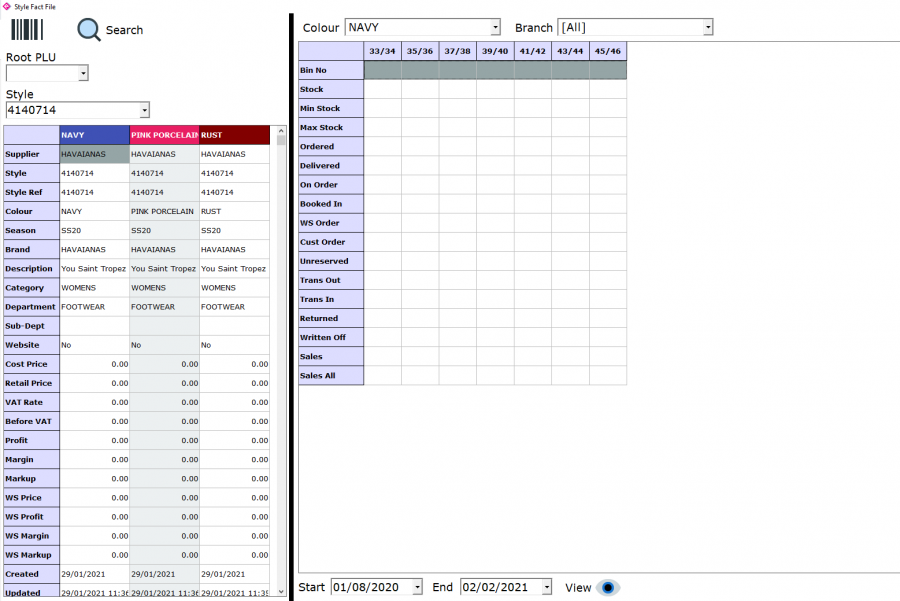Open the Start date picker arrow
Screen dimensions: 900x601
click(417, 587)
